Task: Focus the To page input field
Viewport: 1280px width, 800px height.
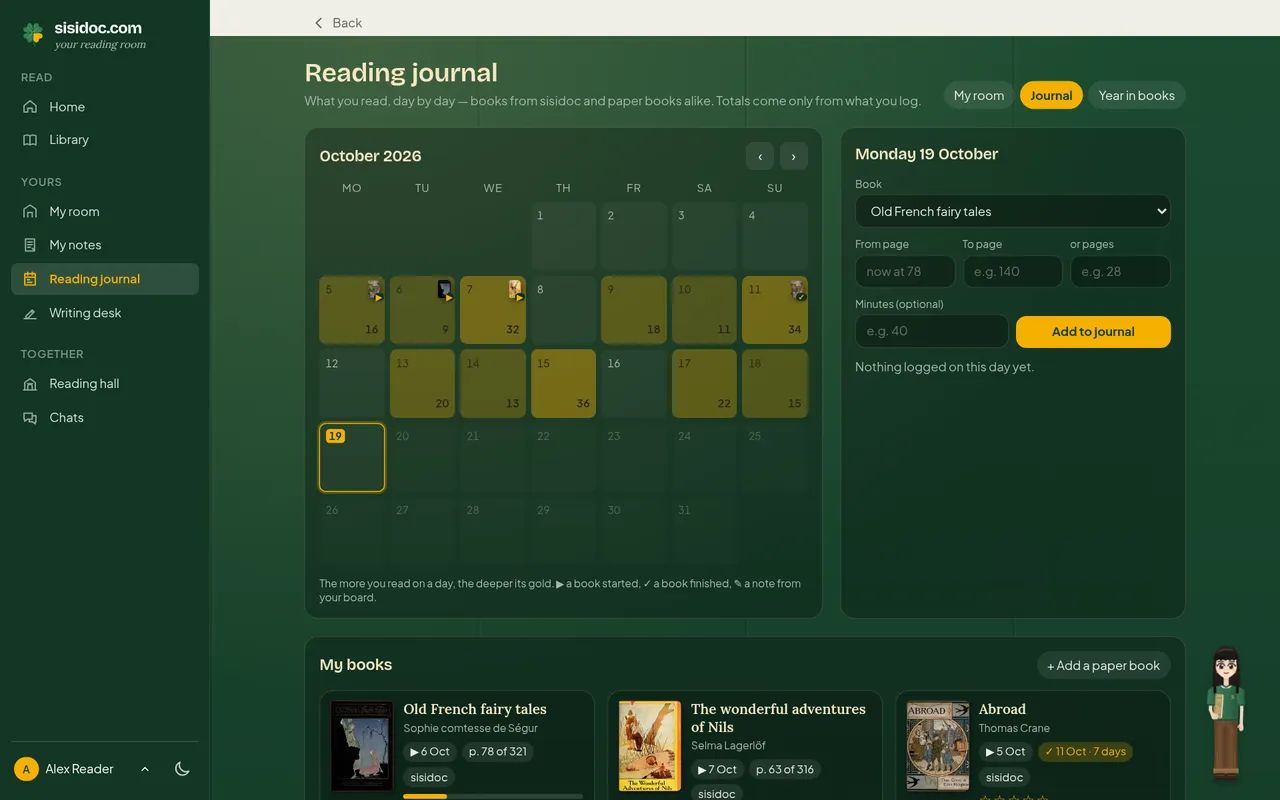Action: click(x=1013, y=271)
